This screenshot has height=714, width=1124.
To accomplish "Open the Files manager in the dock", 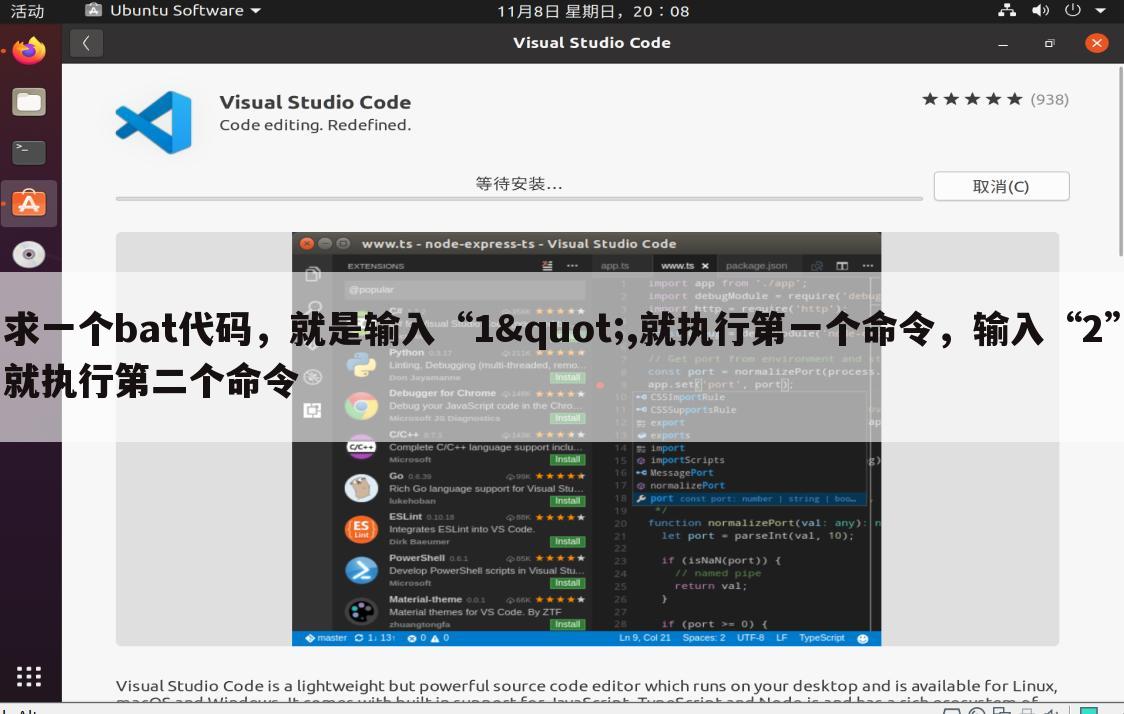I will 29,103.
